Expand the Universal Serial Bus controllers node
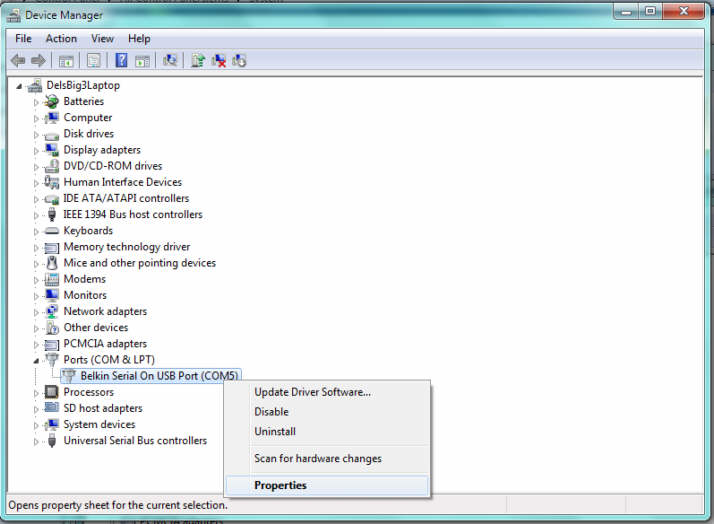Viewport: 714px width, 524px height. tap(36, 442)
